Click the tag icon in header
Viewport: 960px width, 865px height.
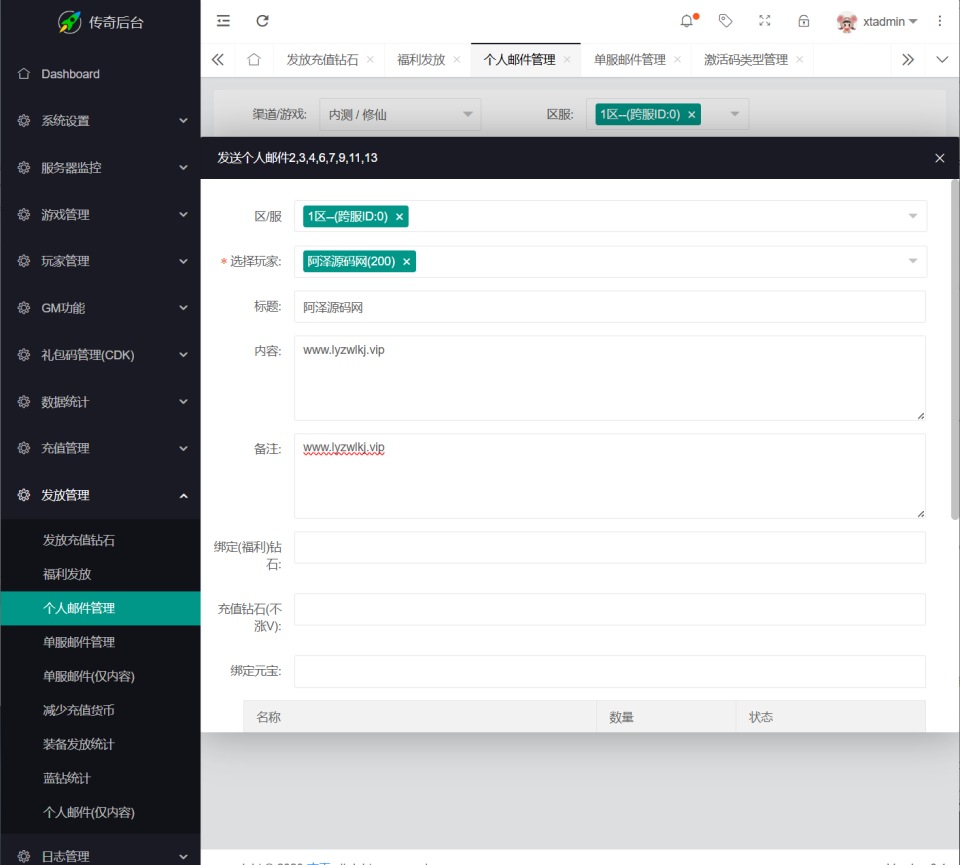[726, 20]
